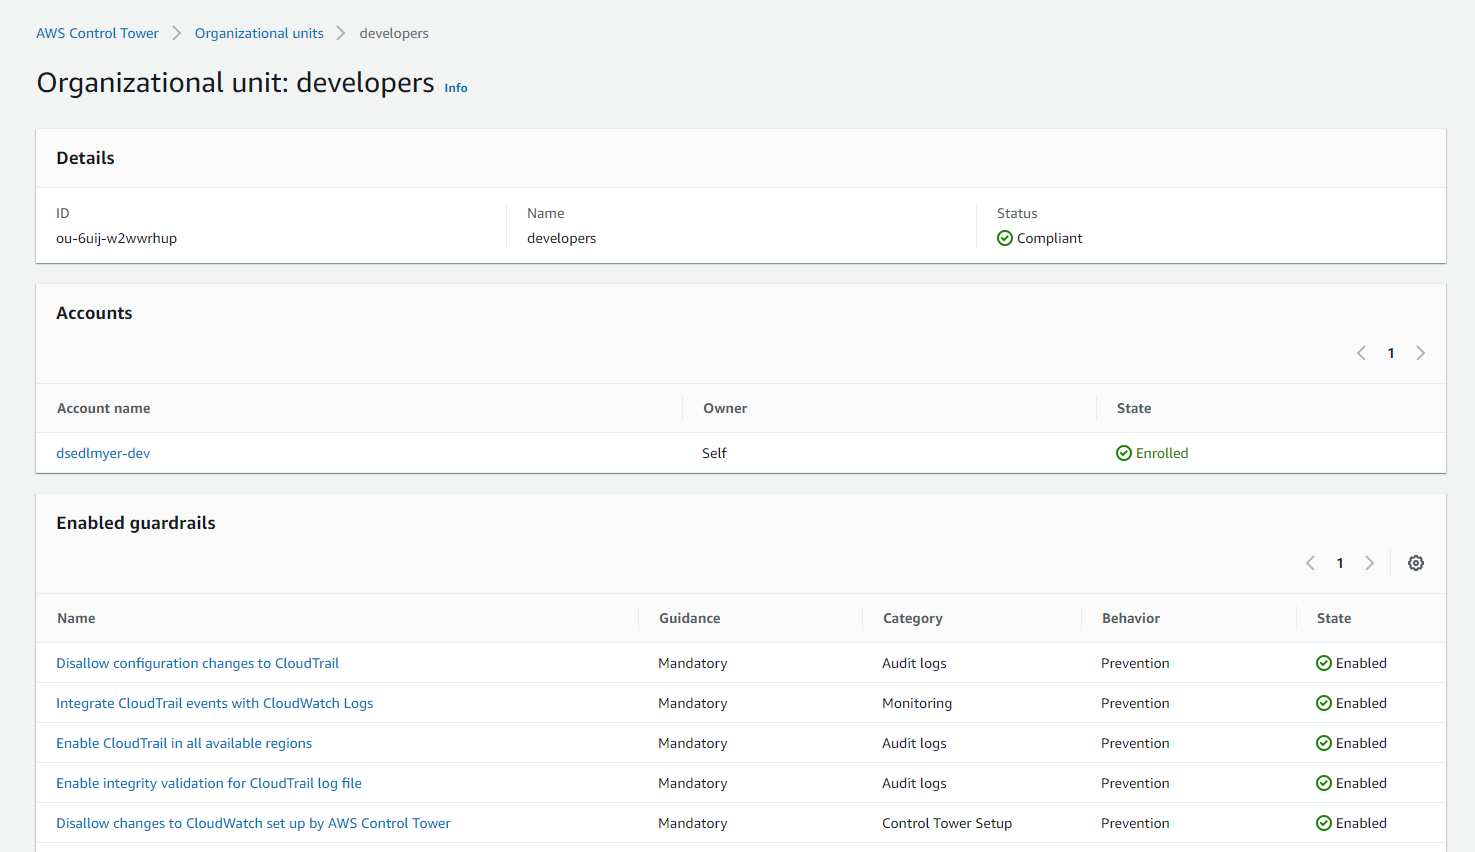Screen dimensions: 1475x852
Task: Go to next page of Enabled guardrails
Action: click(x=1369, y=563)
